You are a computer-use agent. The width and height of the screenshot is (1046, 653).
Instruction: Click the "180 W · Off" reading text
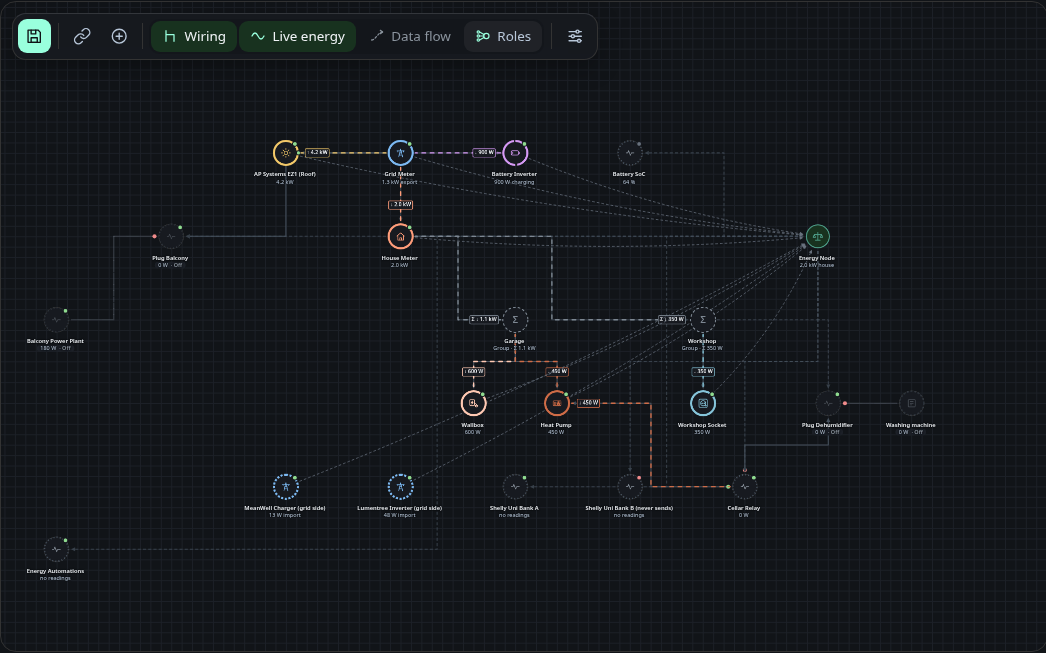[x=55, y=348]
